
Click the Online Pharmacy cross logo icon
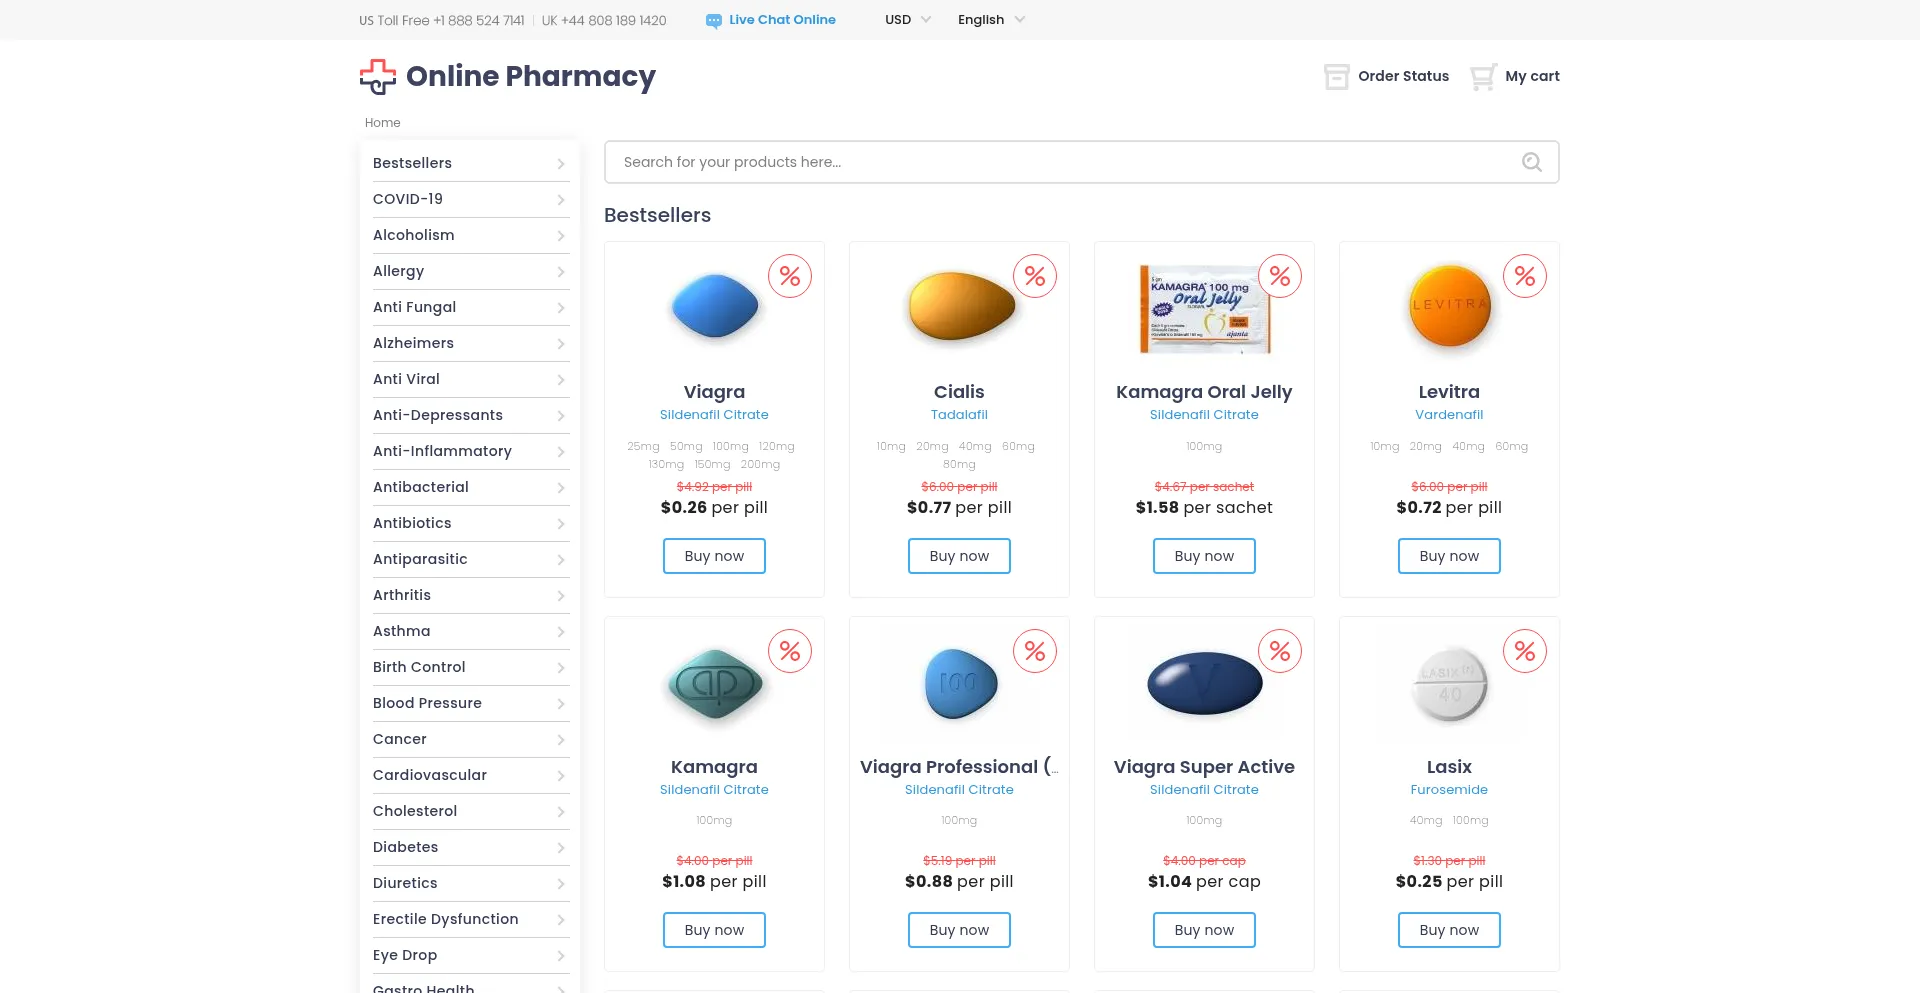pos(378,77)
